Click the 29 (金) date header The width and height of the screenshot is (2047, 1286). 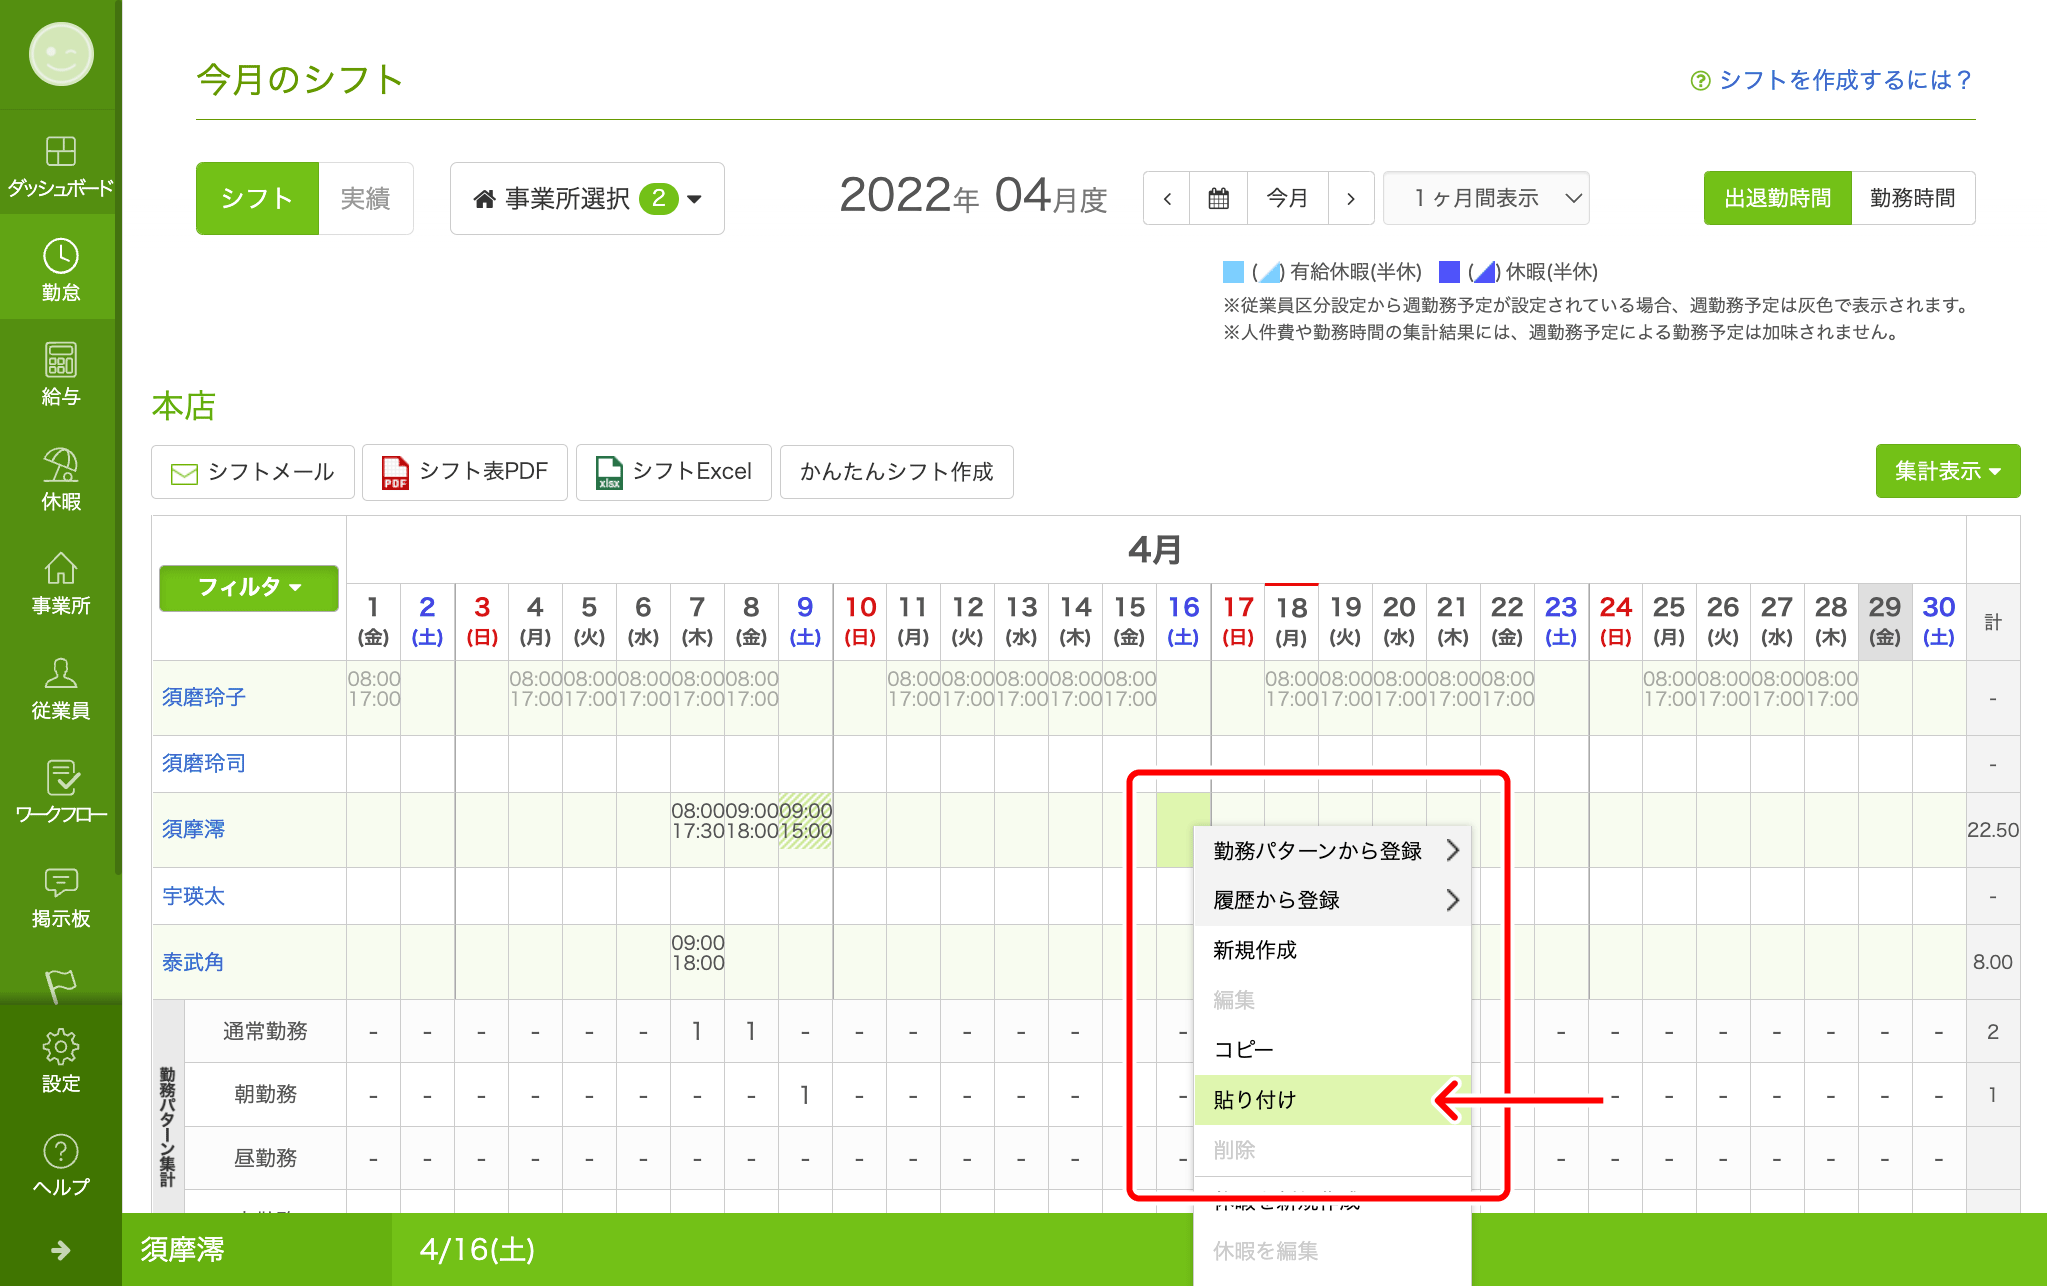[x=1884, y=621]
